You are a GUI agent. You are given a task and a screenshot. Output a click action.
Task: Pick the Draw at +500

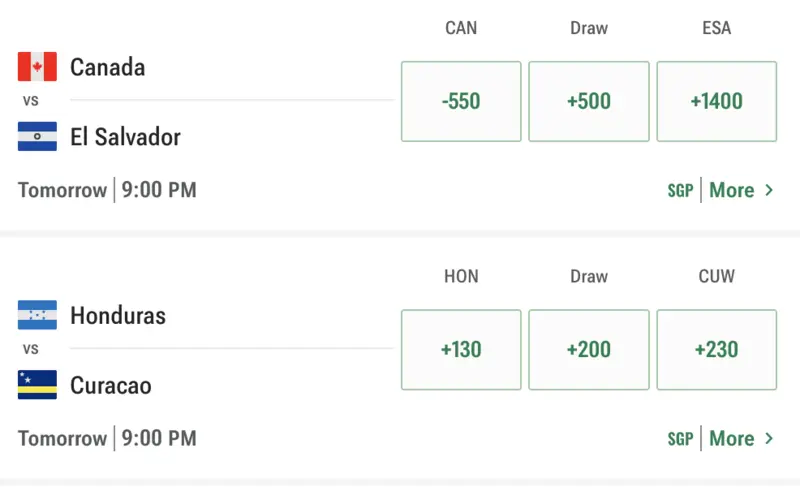click(x=588, y=101)
